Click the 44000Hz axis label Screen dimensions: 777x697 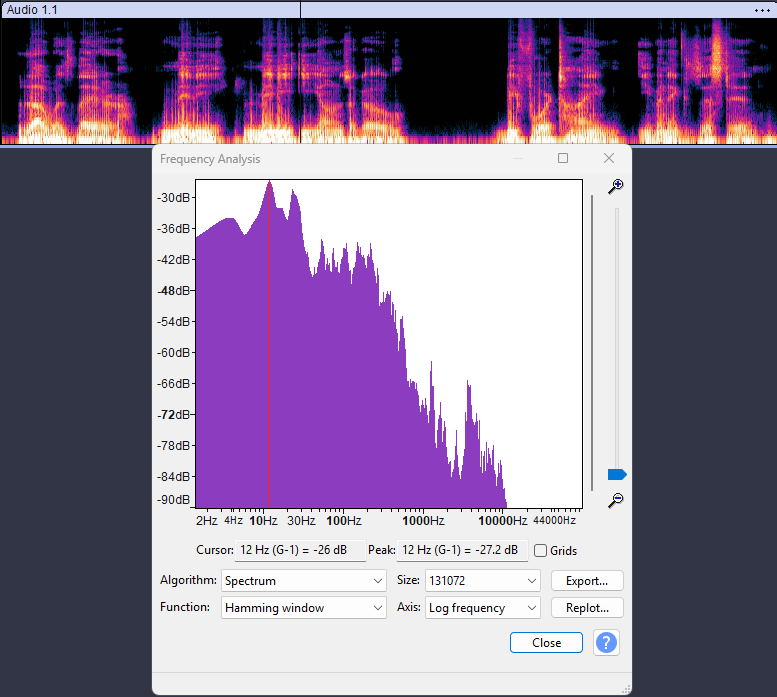554,521
